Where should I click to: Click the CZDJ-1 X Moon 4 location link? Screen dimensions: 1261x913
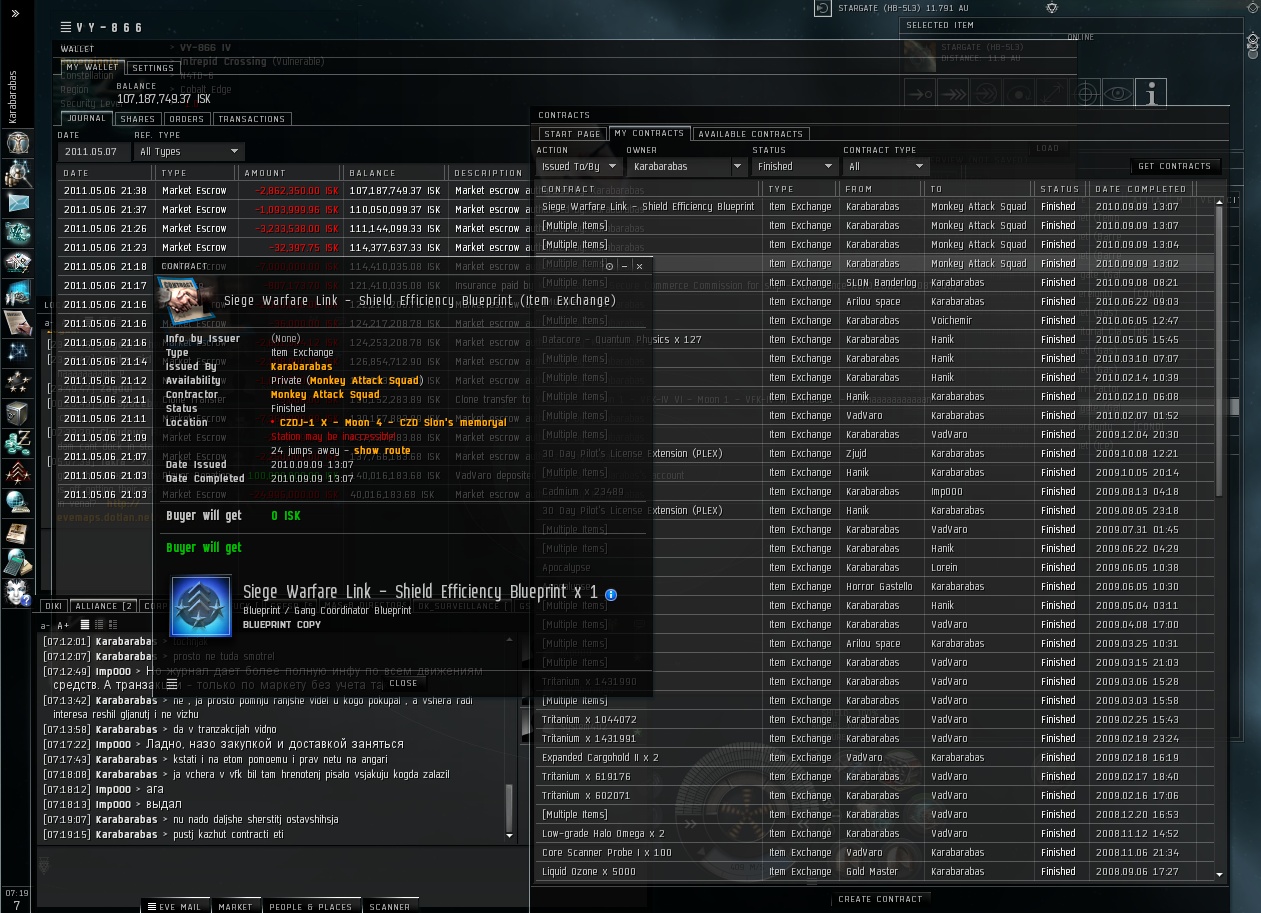tap(392, 423)
